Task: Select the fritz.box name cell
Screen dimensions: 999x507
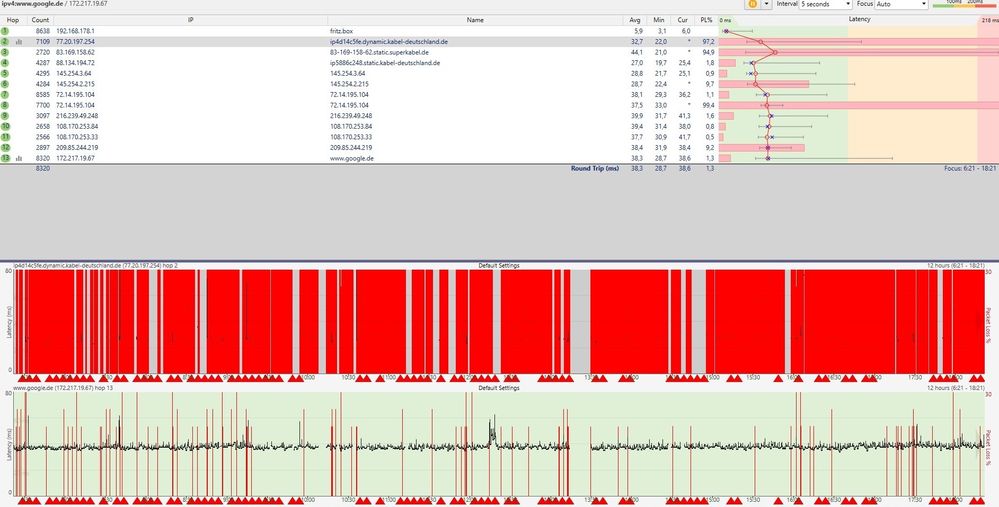Action: coord(340,31)
